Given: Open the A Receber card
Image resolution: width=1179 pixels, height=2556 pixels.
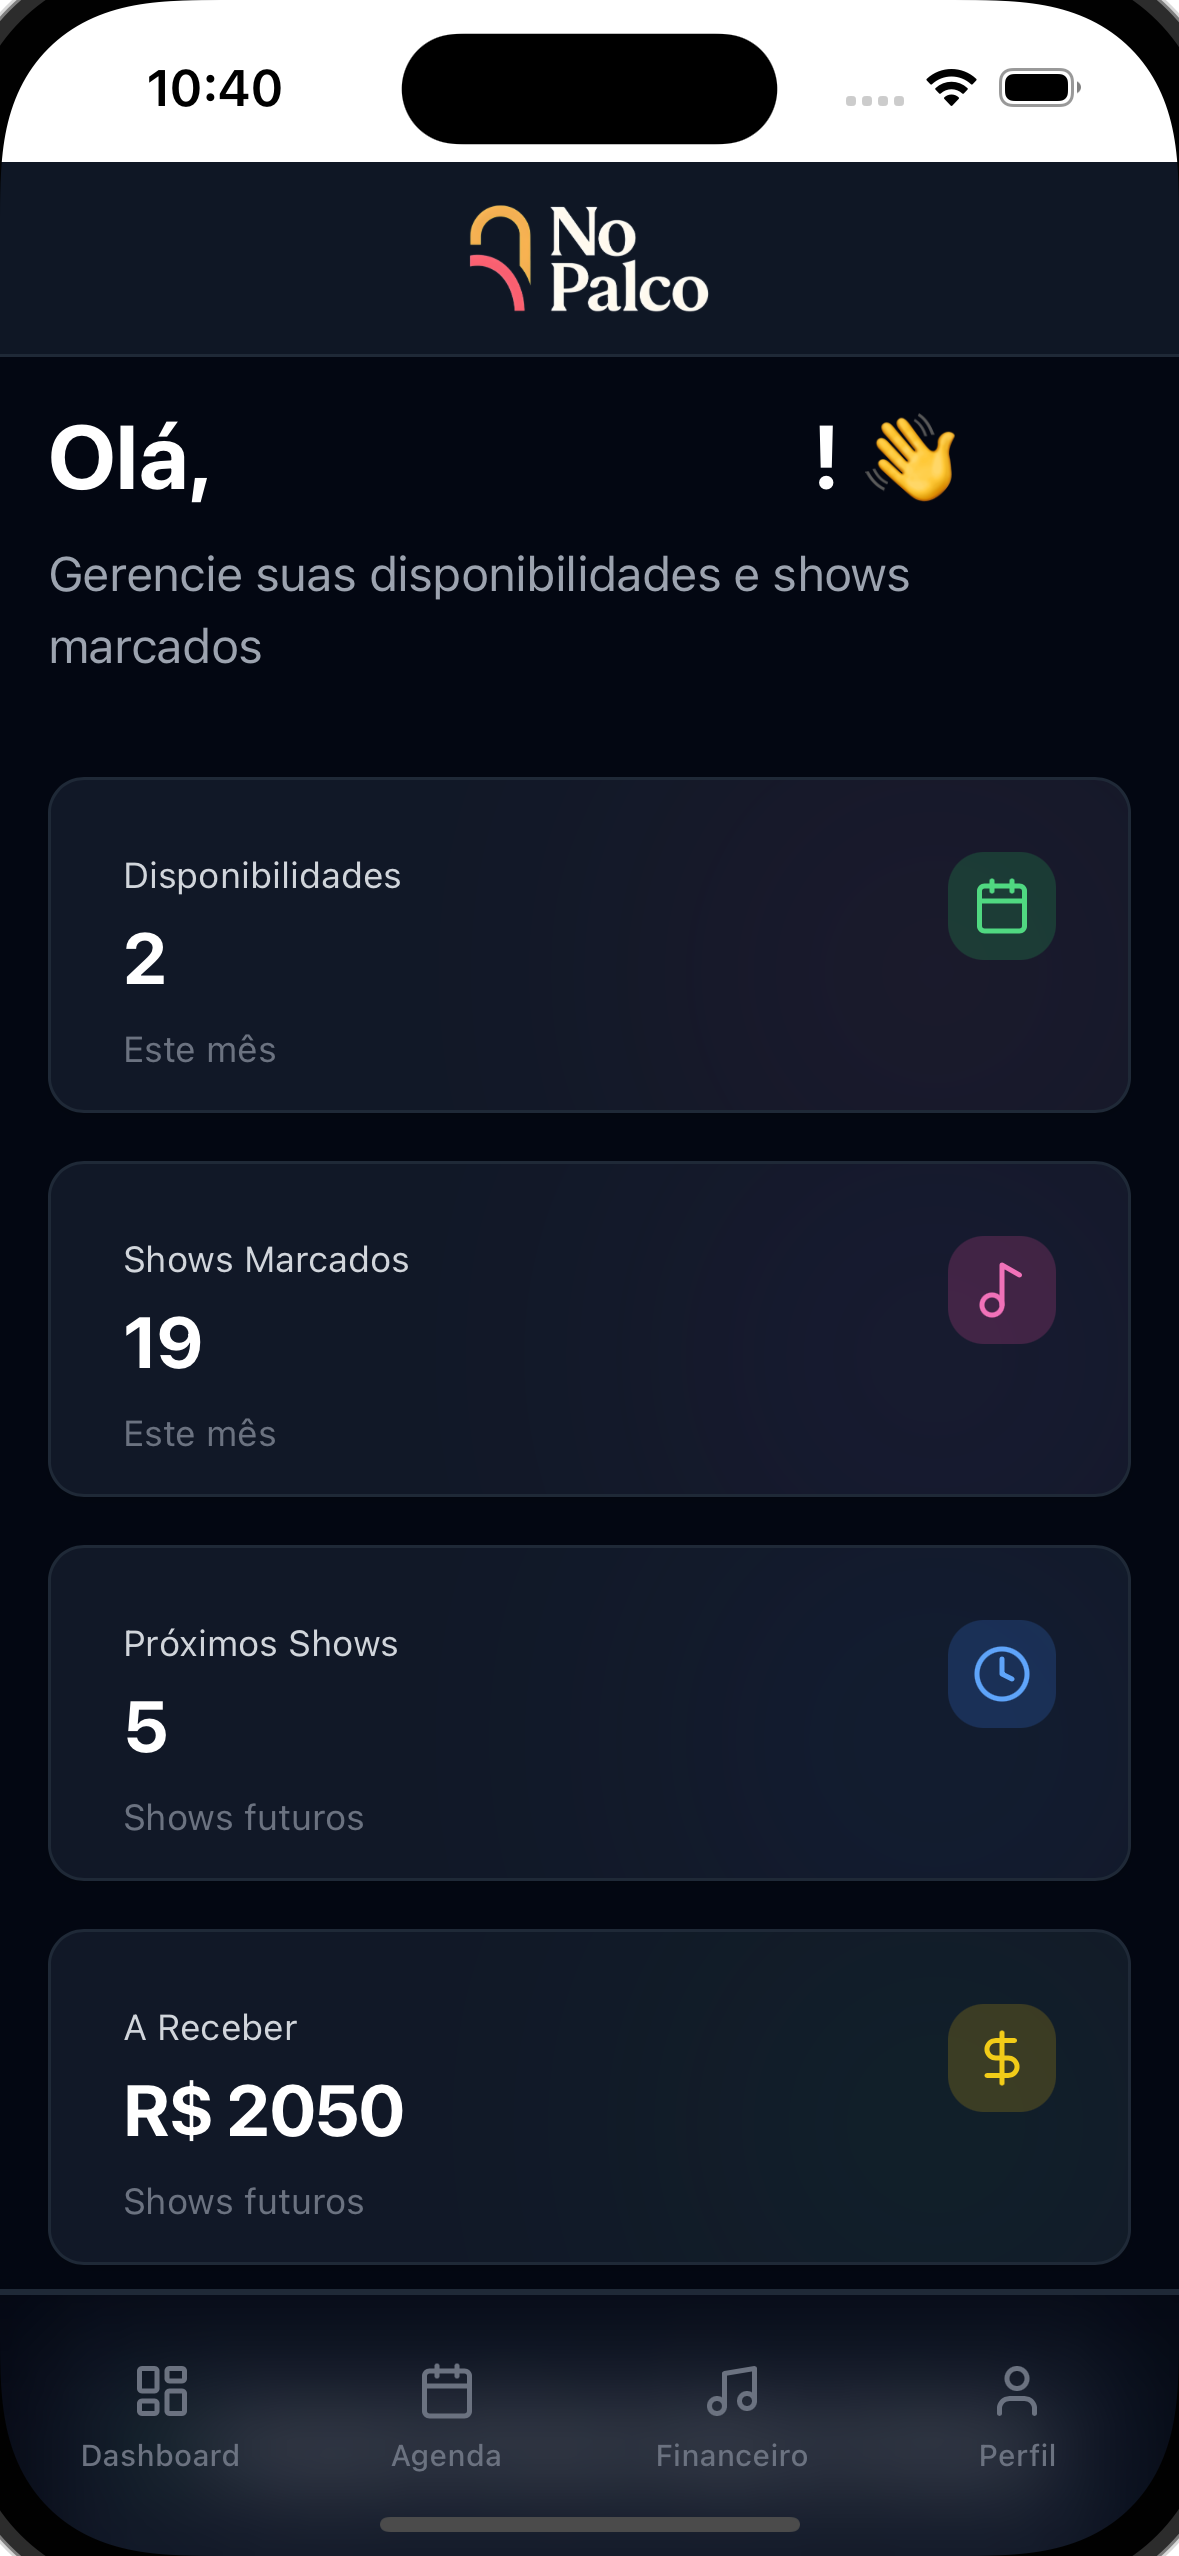Looking at the screenshot, I should tap(589, 2097).
